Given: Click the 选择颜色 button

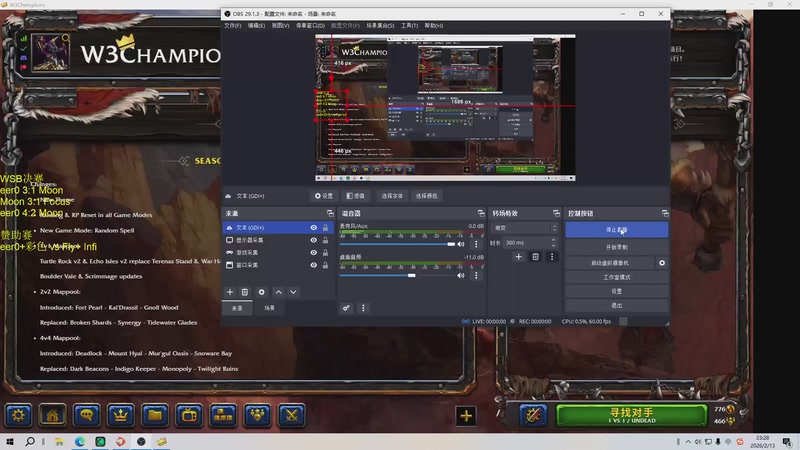Looking at the screenshot, I should 427,196.
